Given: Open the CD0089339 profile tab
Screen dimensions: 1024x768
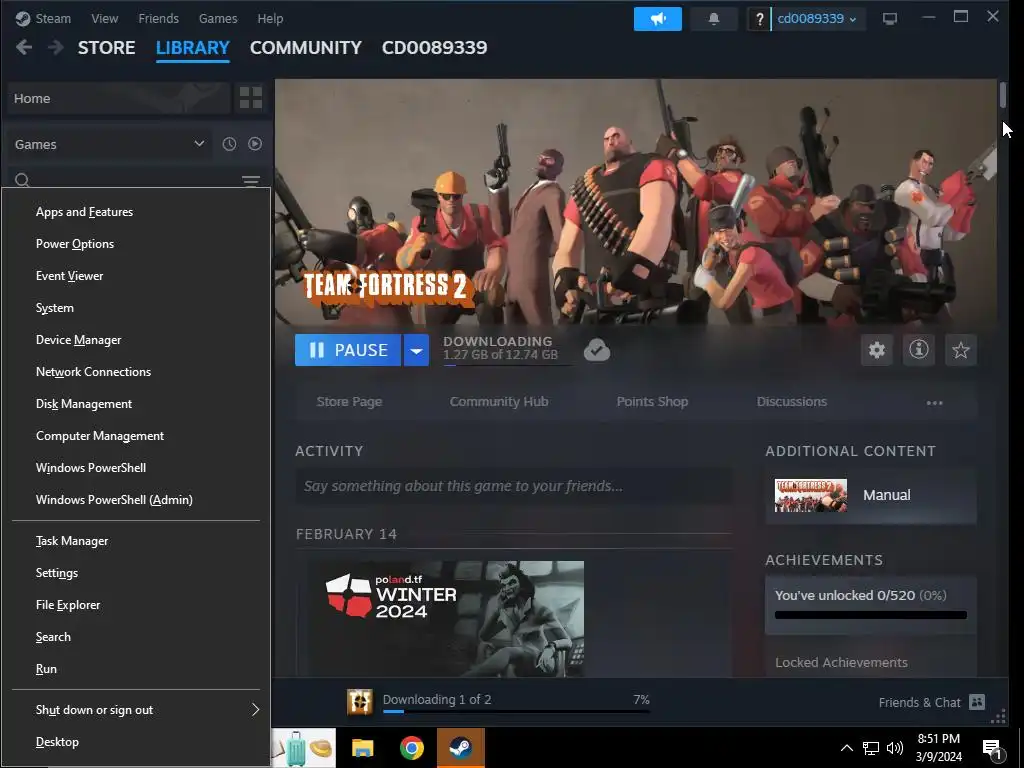Looking at the screenshot, I should click(x=434, y=48).
